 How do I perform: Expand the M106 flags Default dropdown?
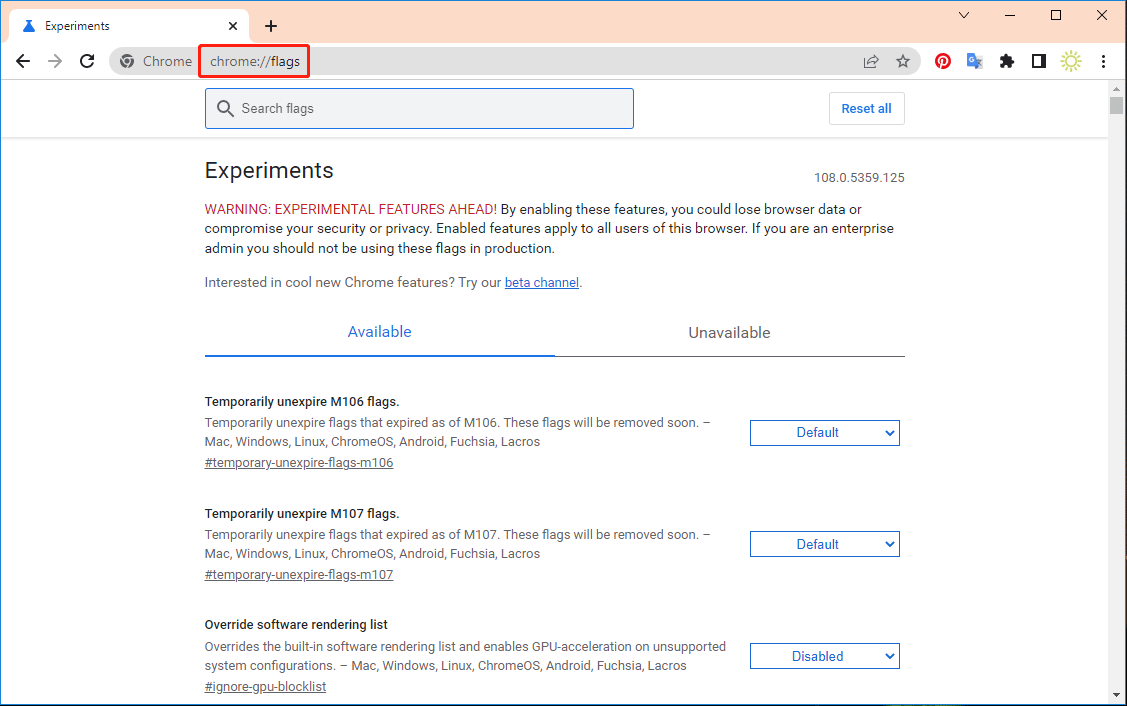click(x=824, y=433)
